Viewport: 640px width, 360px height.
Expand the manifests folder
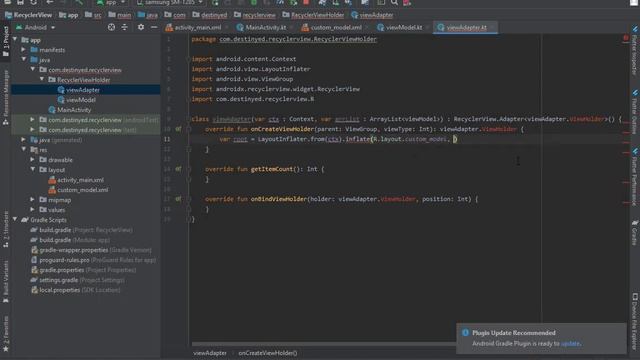click(x=24, y=49)
